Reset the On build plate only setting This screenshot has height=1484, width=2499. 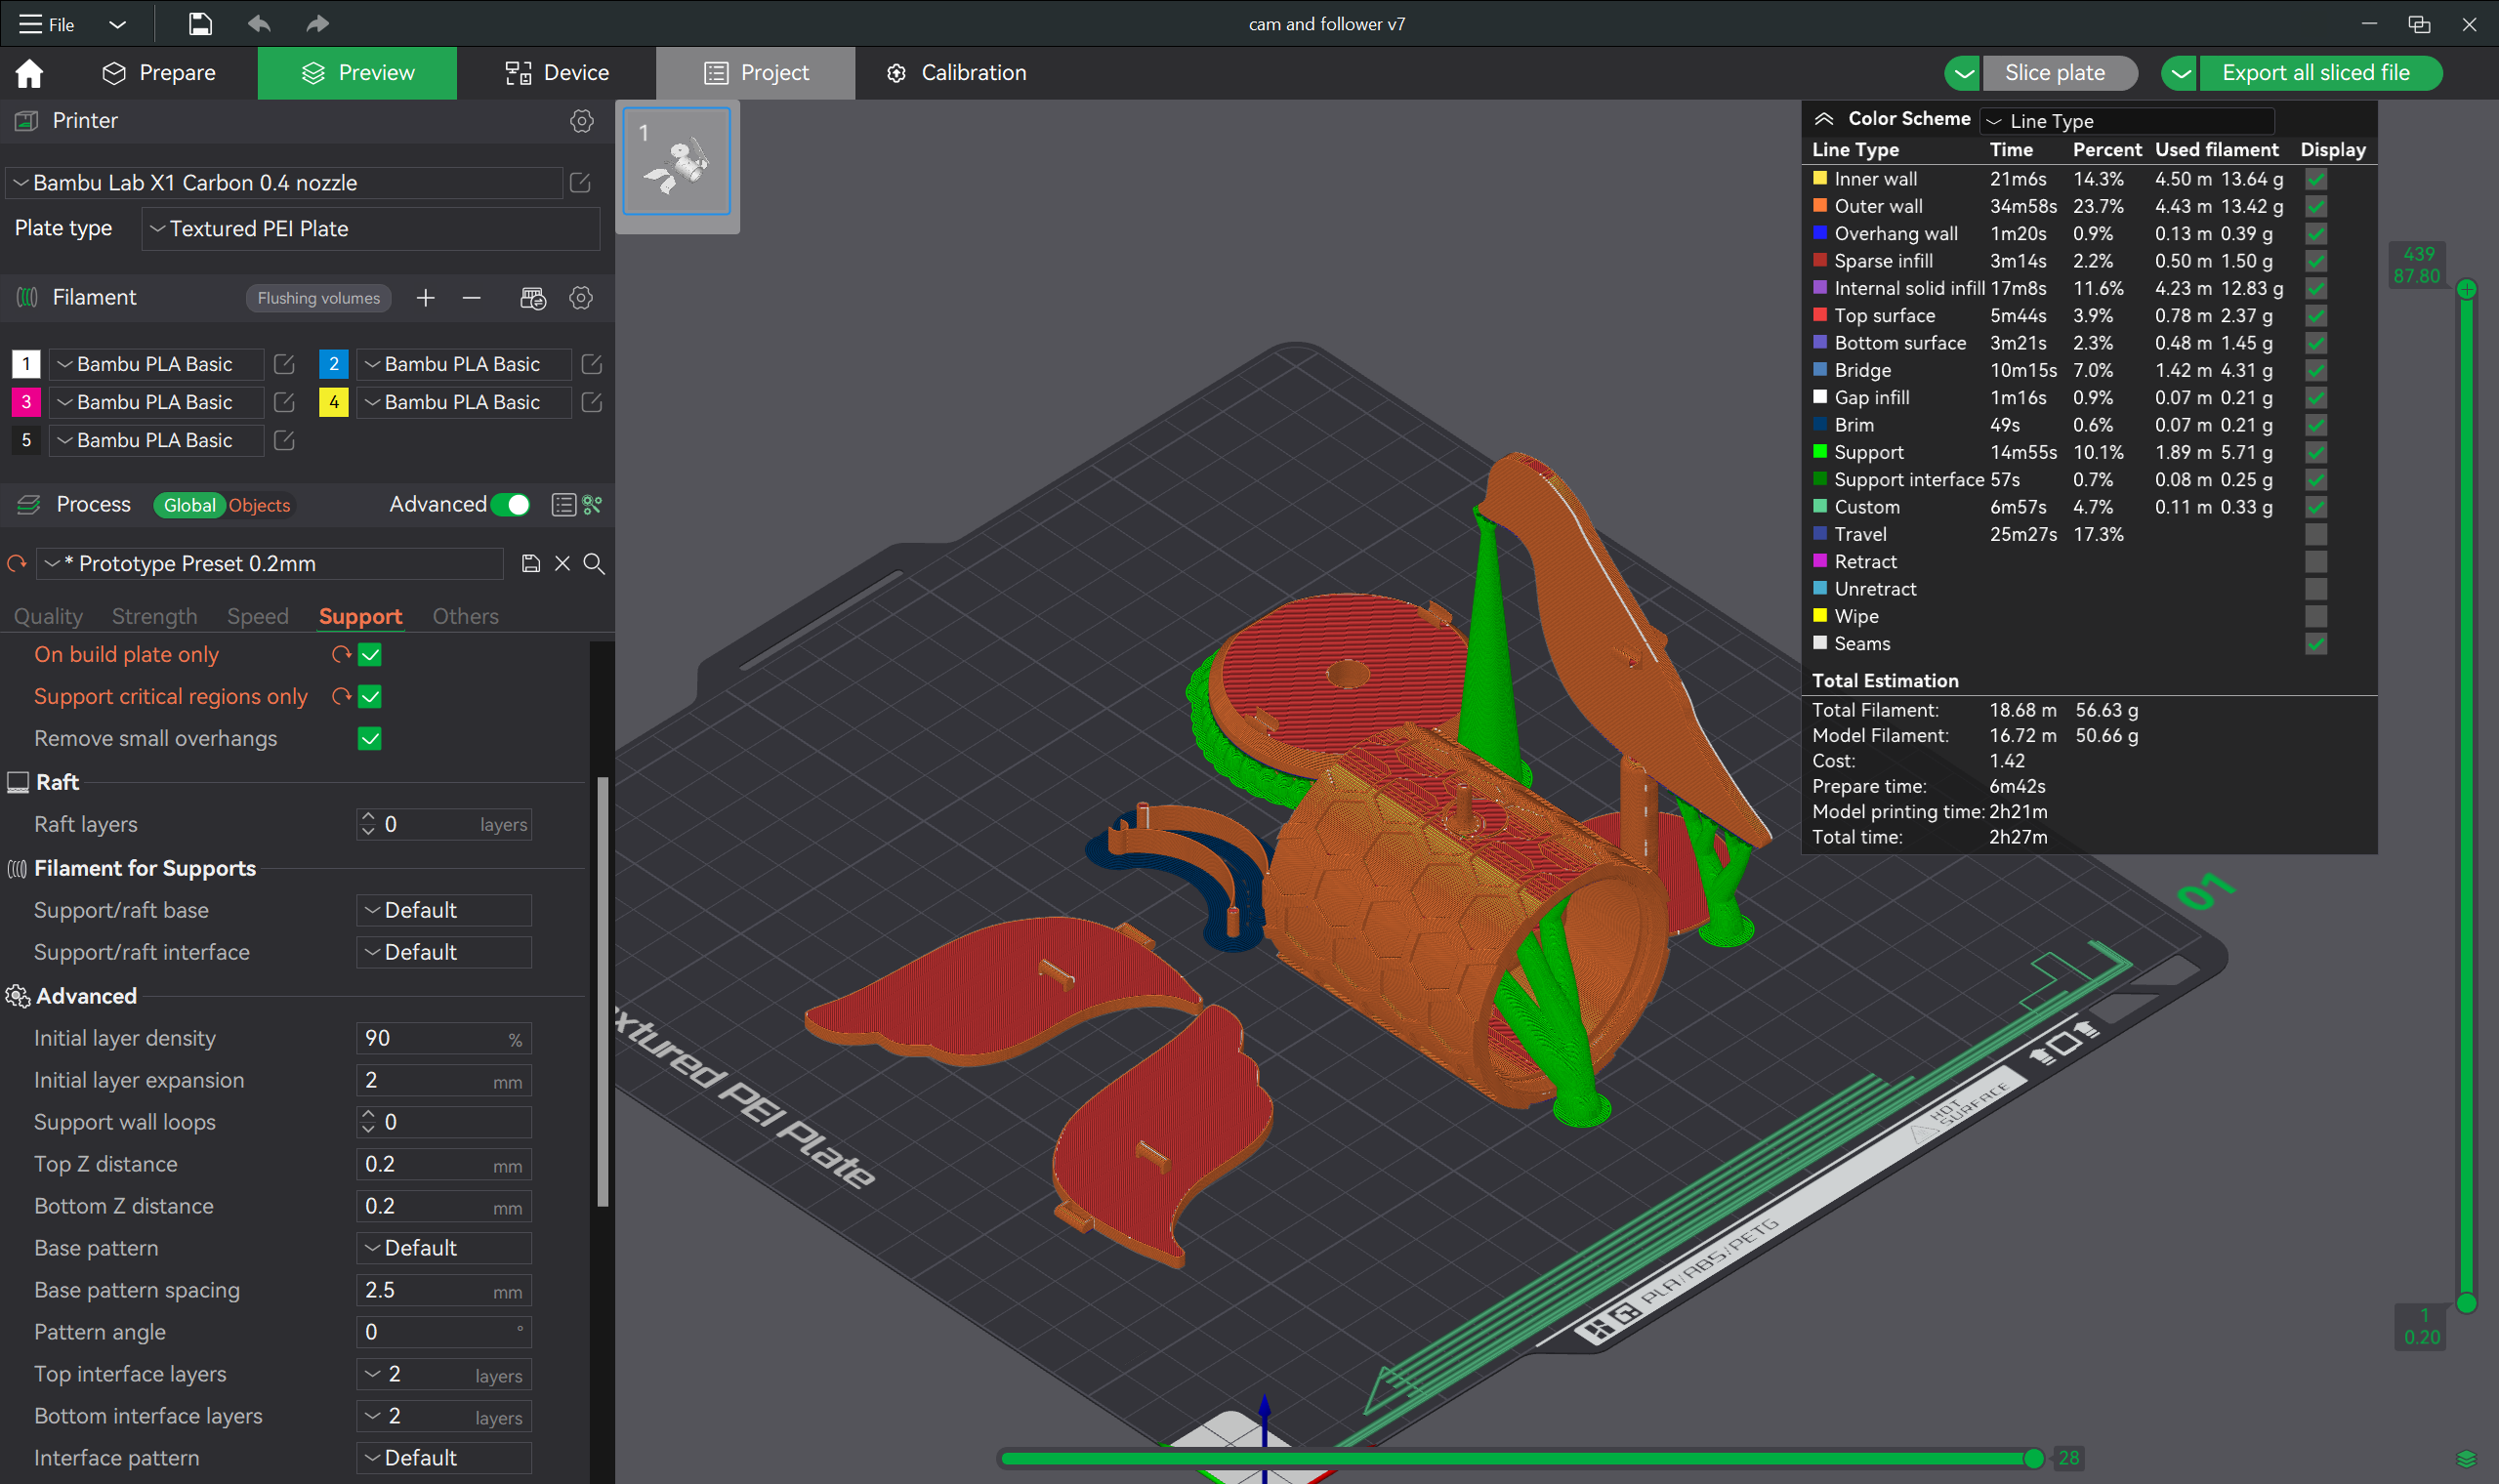341,655
